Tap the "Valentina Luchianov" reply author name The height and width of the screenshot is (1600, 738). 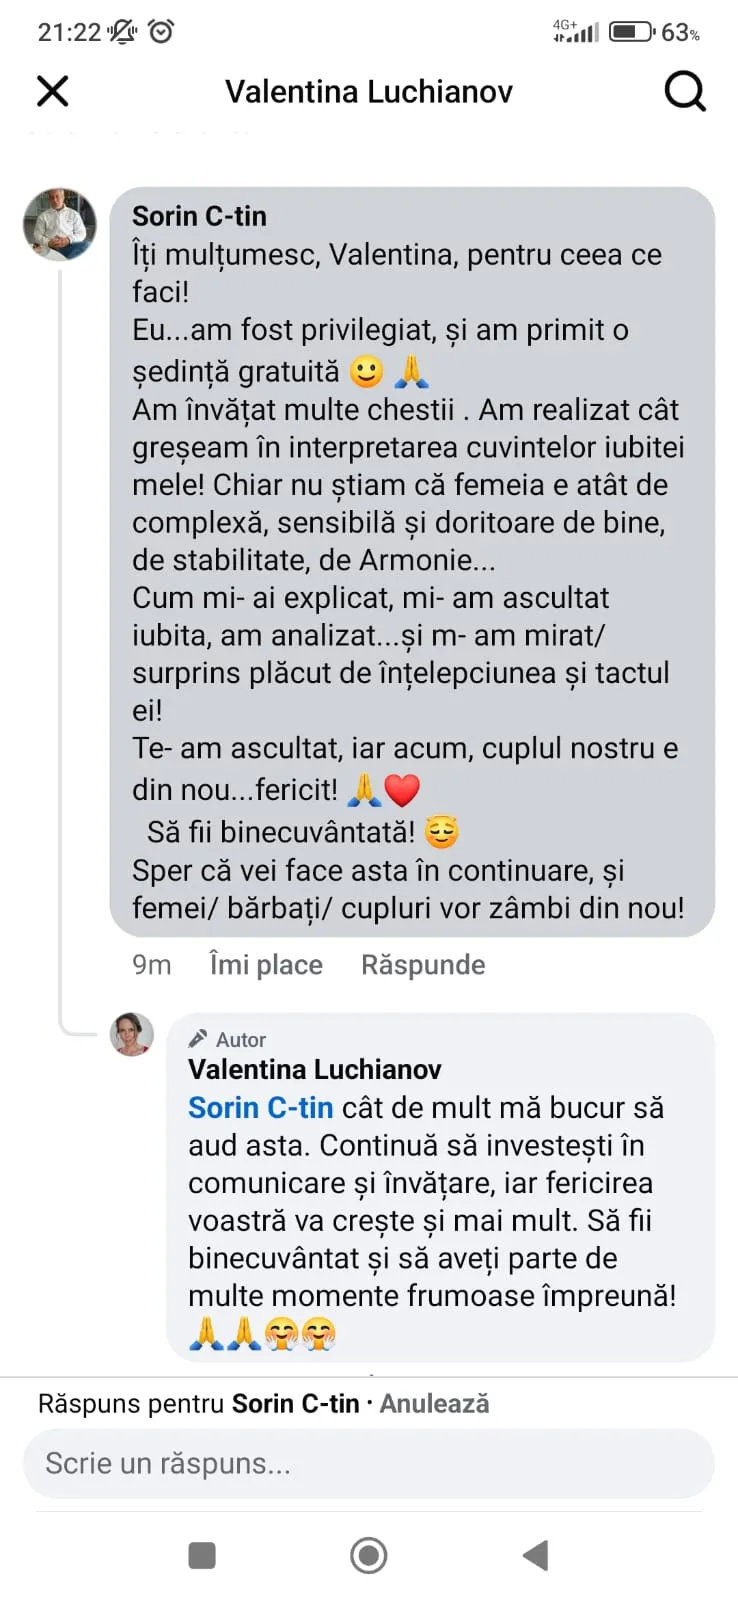314,1070
